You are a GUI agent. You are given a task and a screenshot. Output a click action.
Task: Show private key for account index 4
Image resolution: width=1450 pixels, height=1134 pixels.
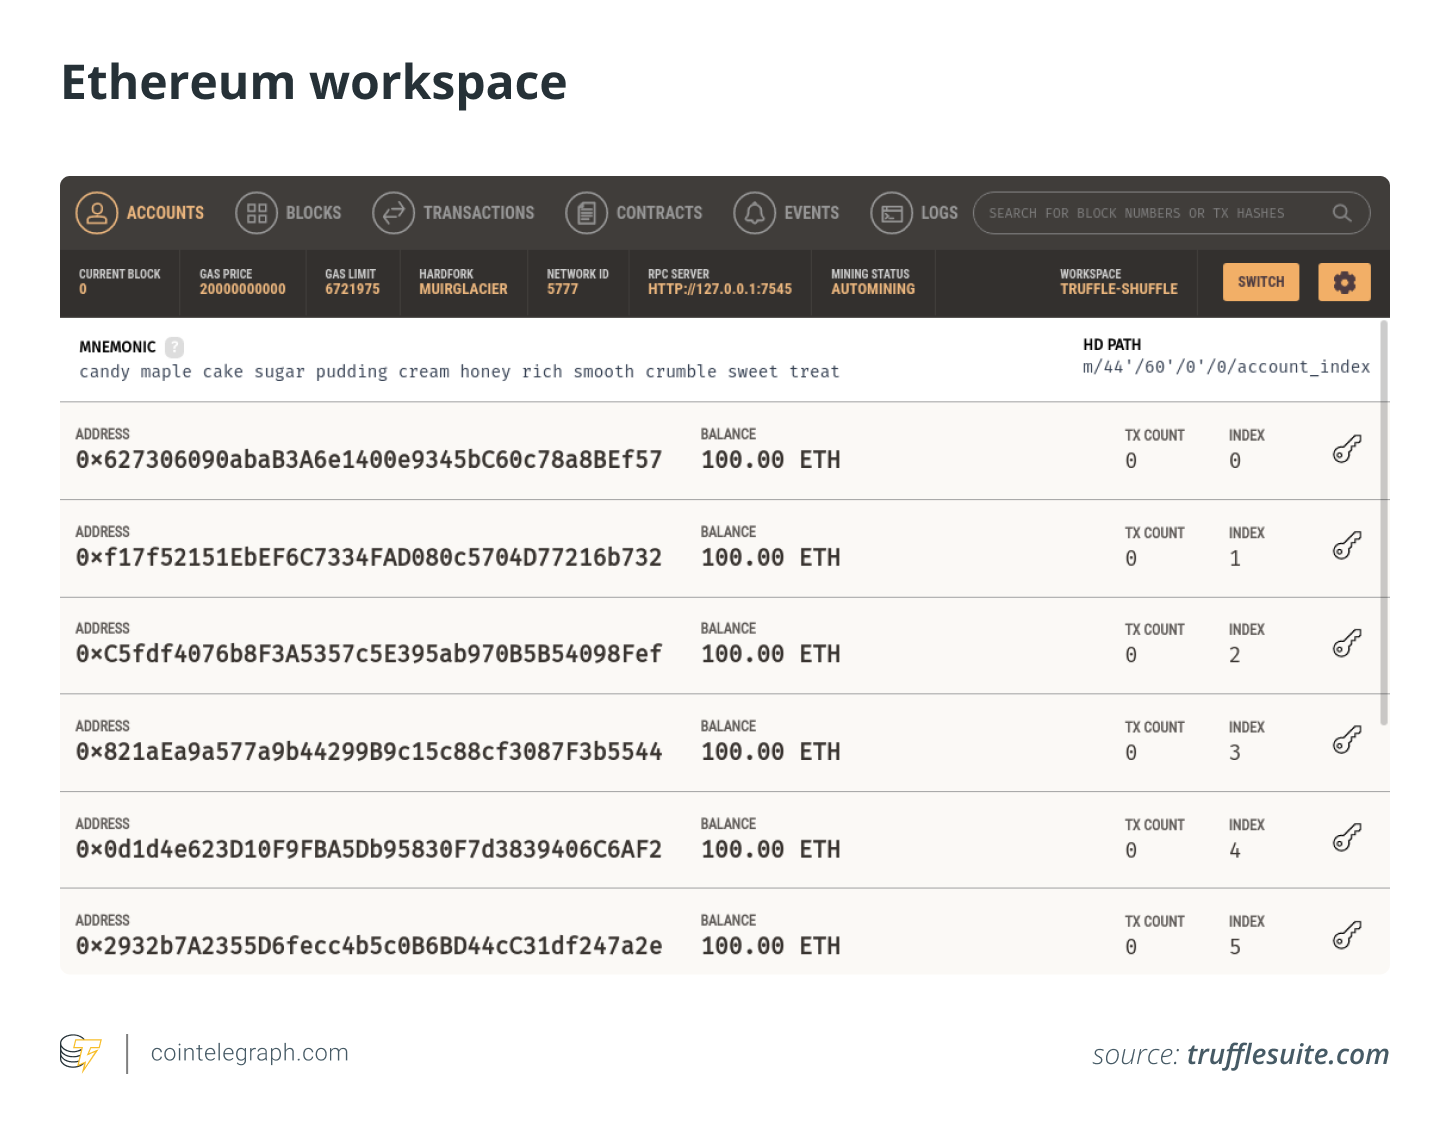tap(1346, 840)
